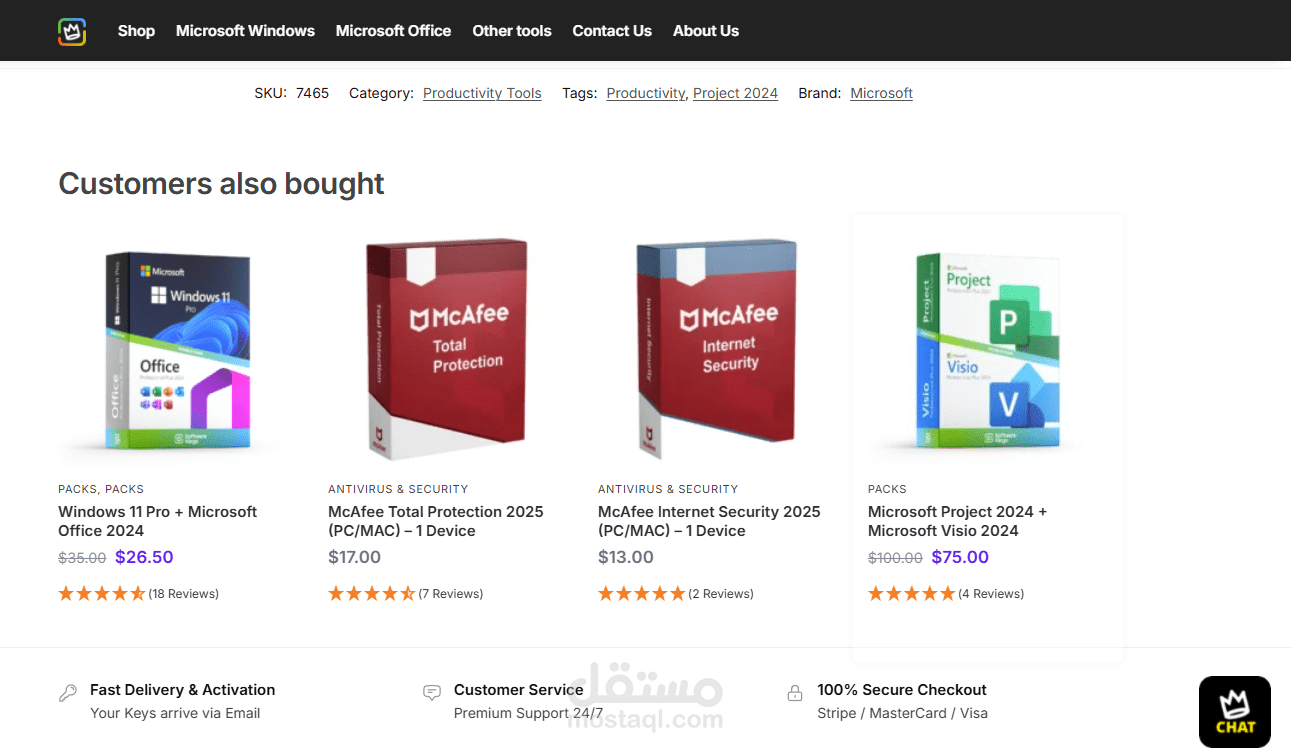
Task: Click star rating for Project + Visio pack
Action: [911, 594]
